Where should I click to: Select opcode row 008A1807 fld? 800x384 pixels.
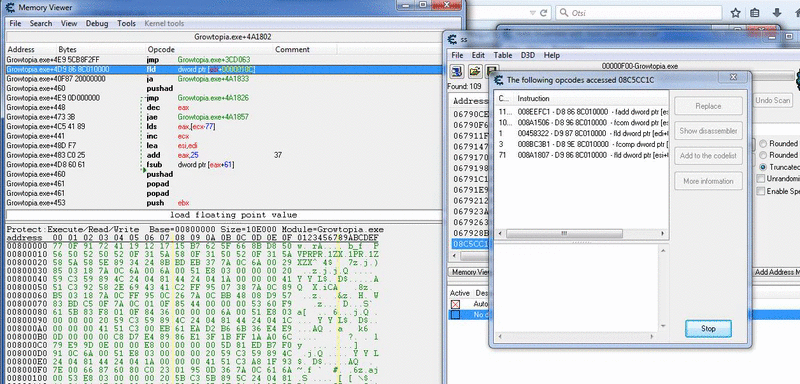581,156
